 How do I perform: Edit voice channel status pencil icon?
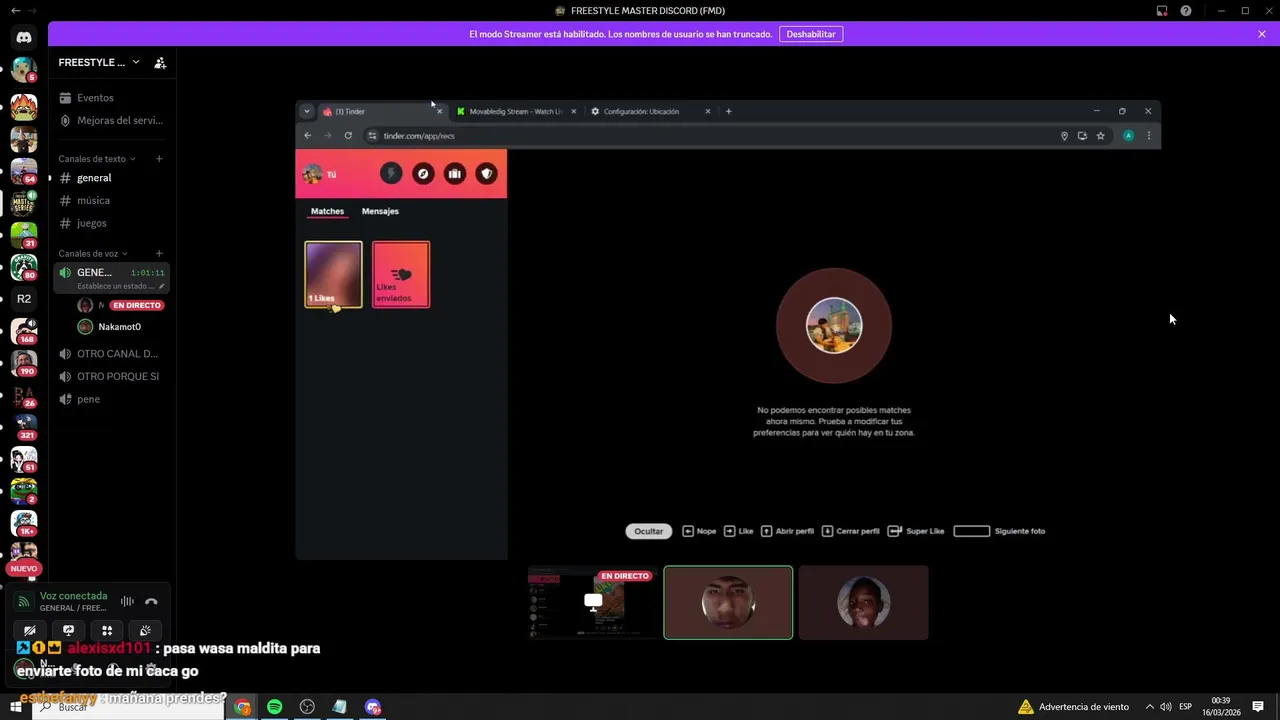coord(162,286)
